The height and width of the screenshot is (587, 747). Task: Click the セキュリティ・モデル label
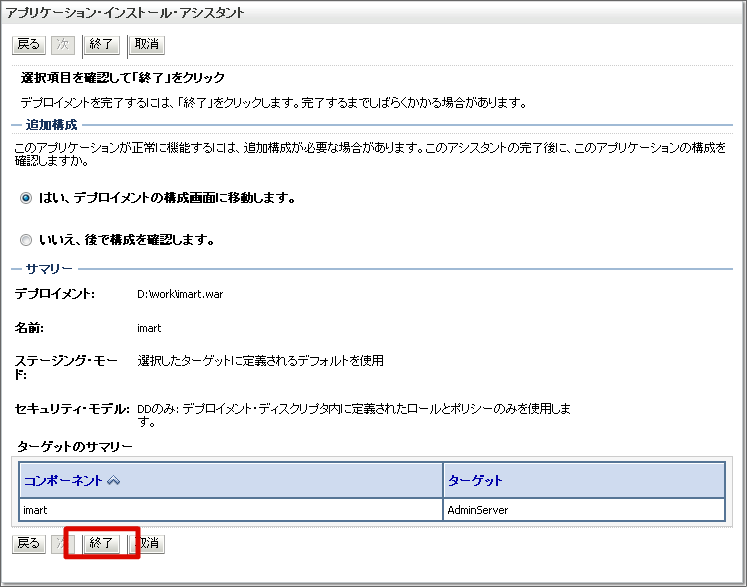[72, 409]
